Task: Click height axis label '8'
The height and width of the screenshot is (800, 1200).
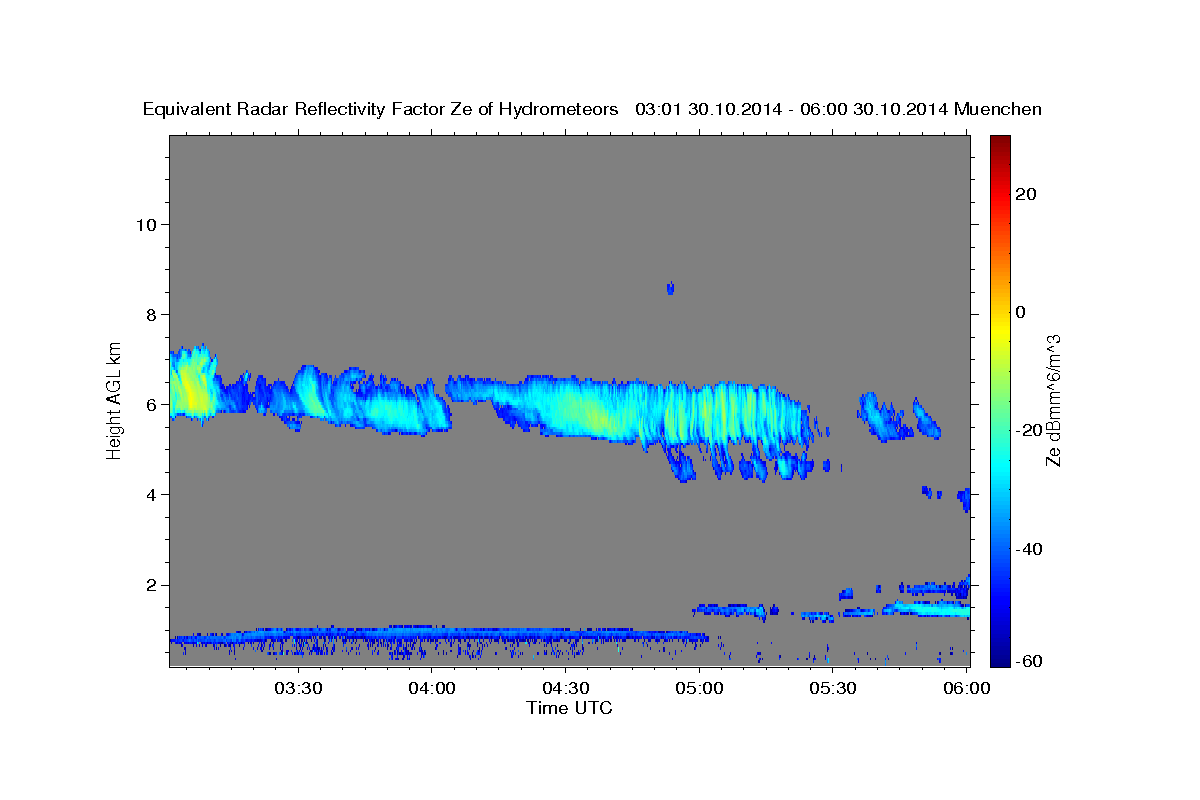Action: point(151,314)
